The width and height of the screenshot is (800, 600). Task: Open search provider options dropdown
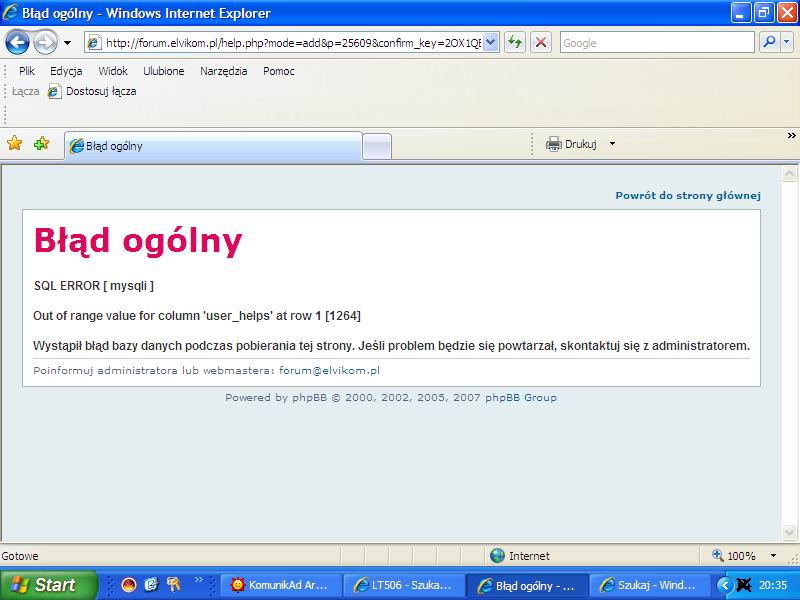click(787, 42)
